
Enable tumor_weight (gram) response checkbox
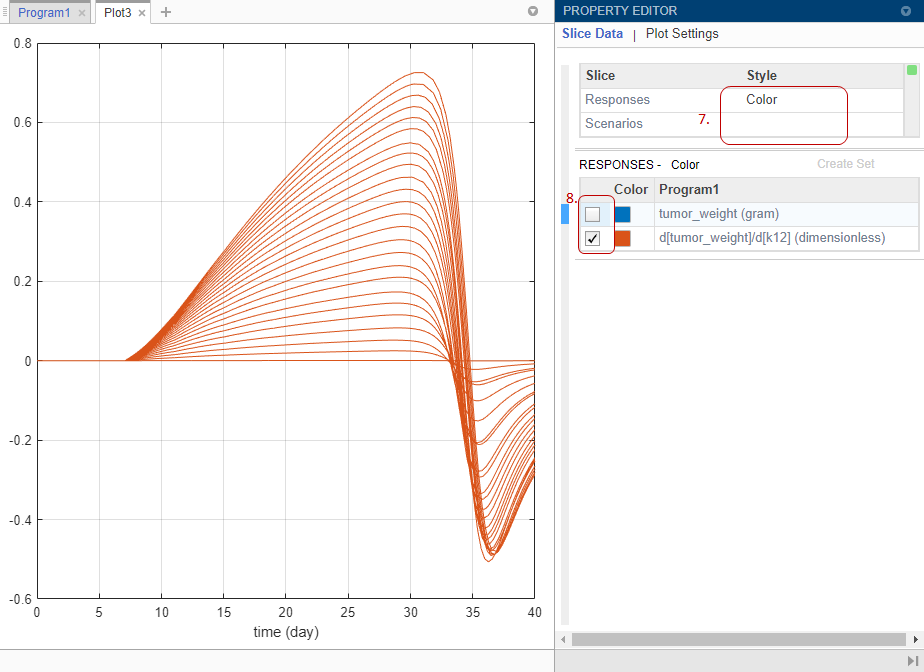593,214
